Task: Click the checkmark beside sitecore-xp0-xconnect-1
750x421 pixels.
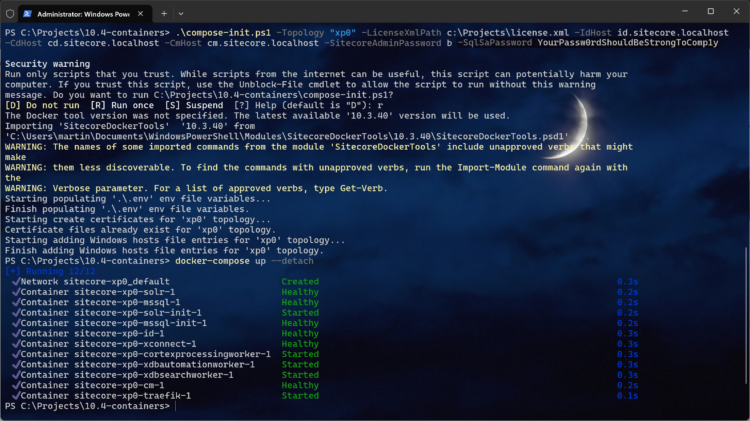Action: [14, 344]
